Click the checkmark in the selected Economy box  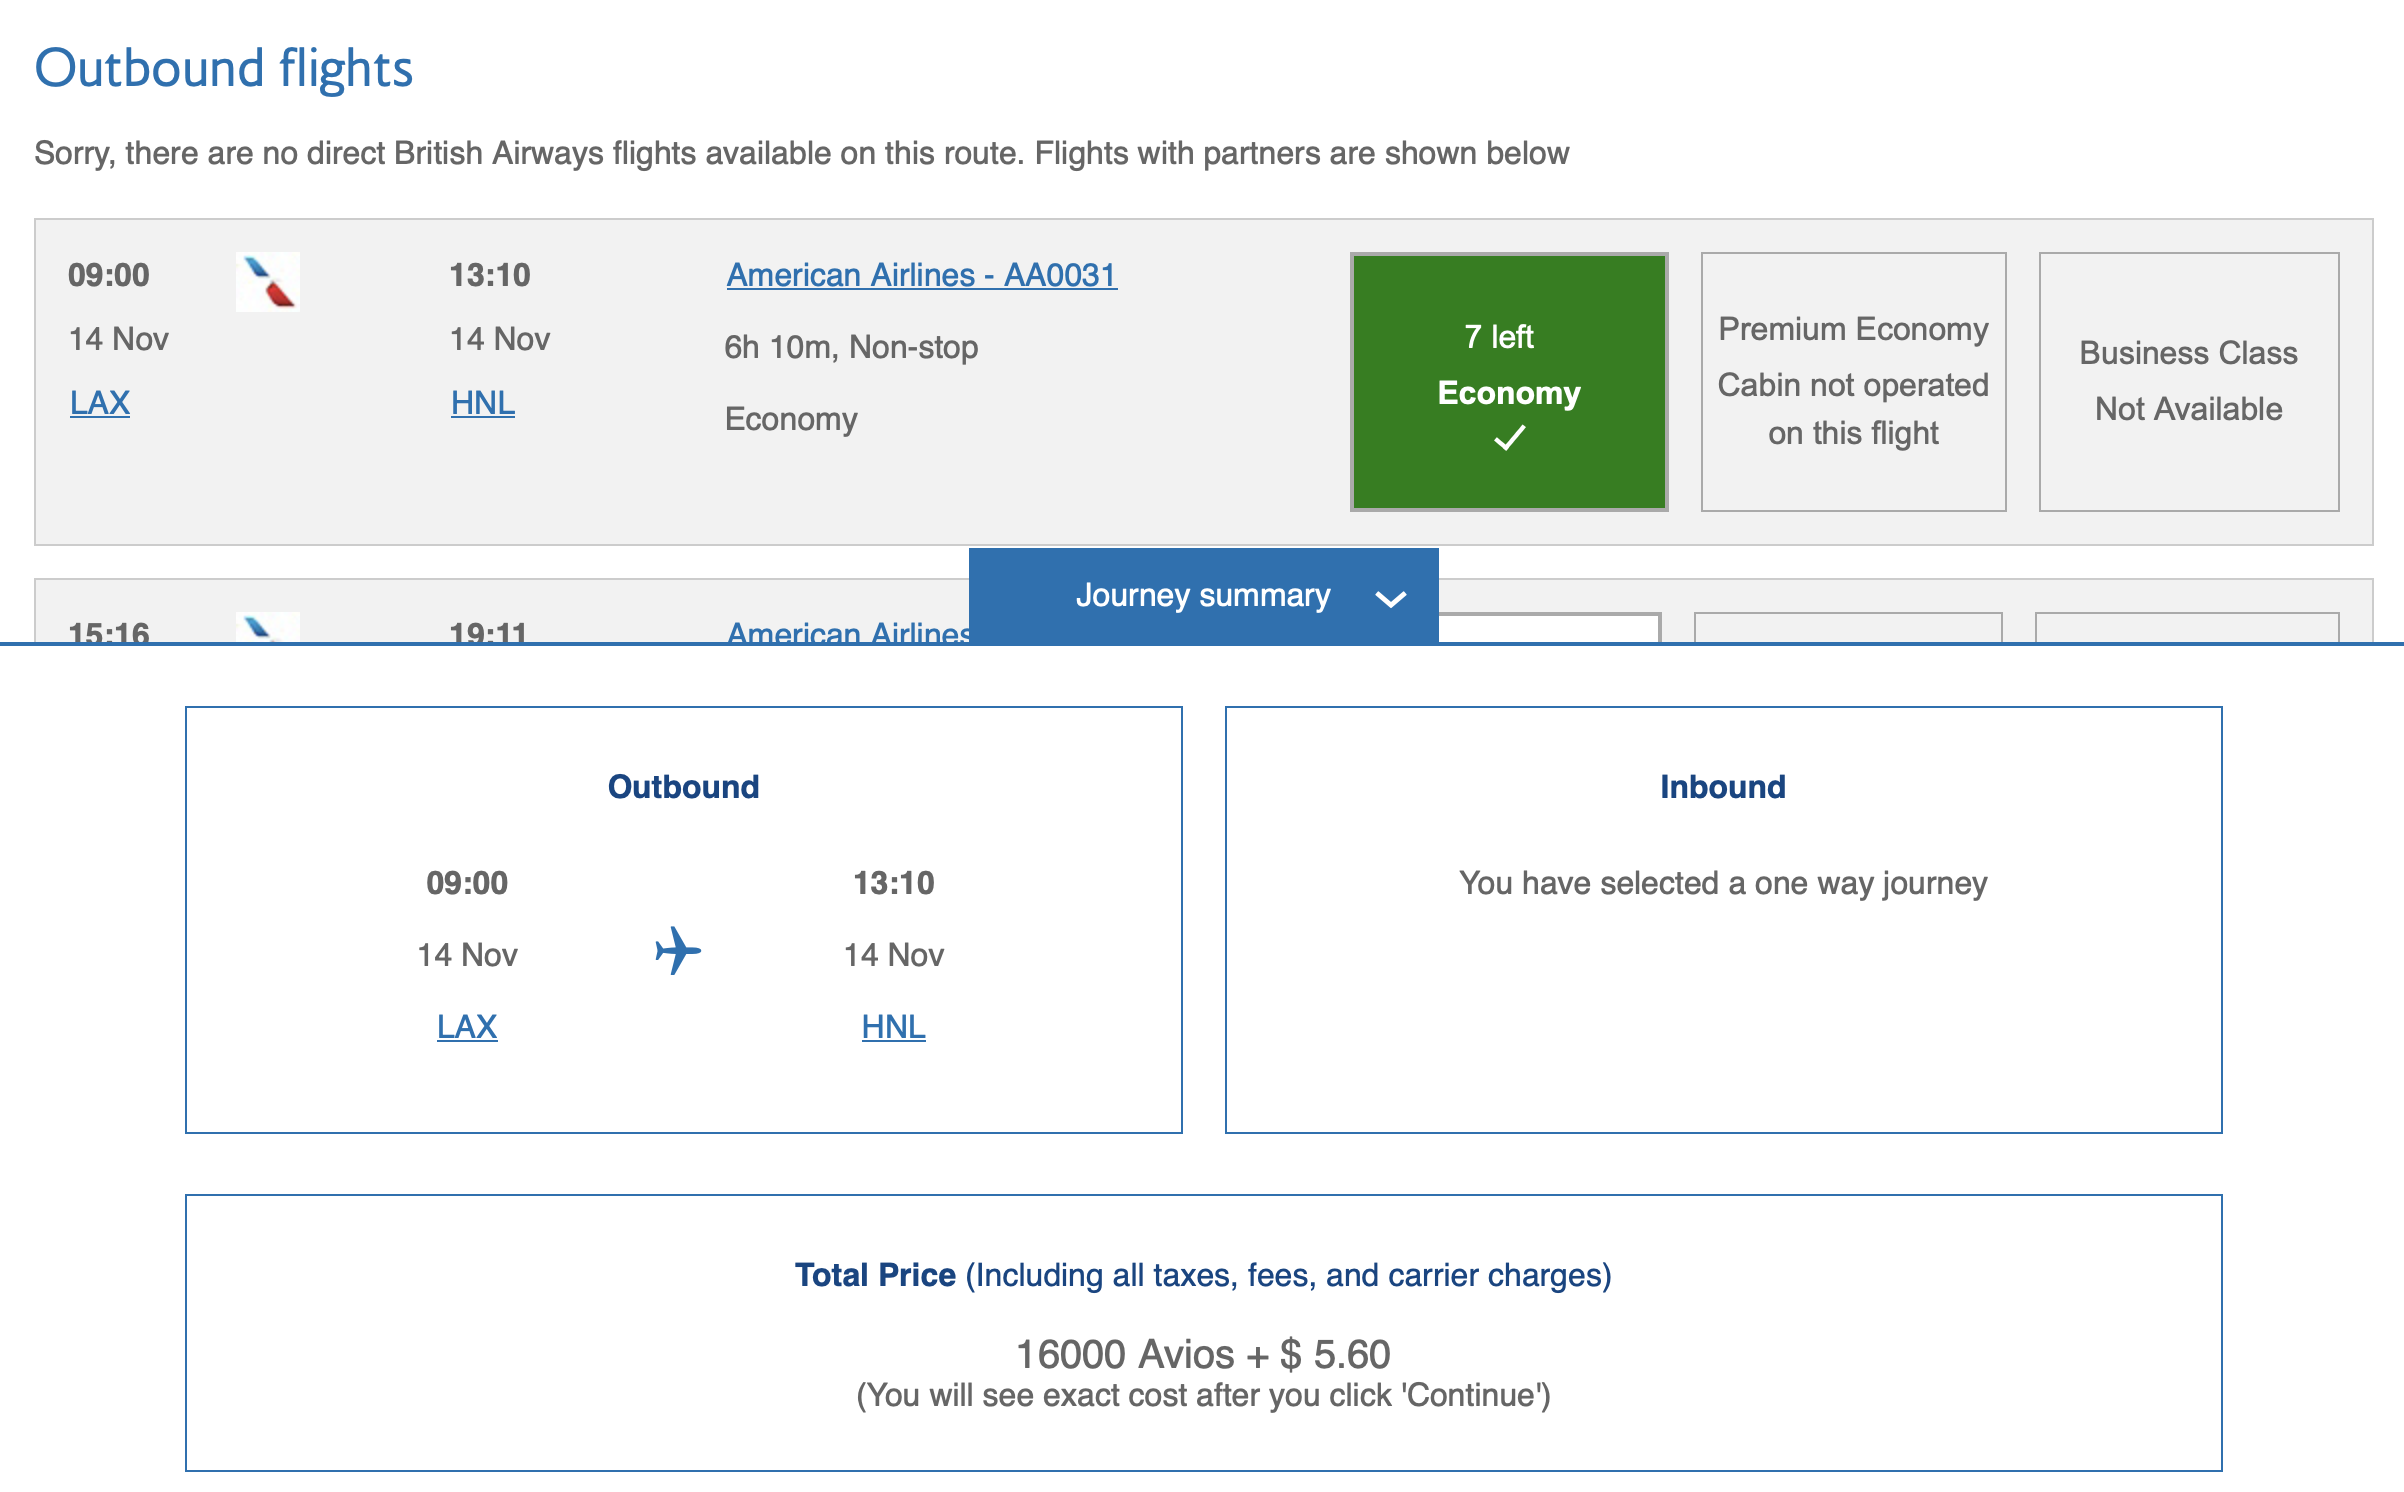click(x=1509, y=438)
